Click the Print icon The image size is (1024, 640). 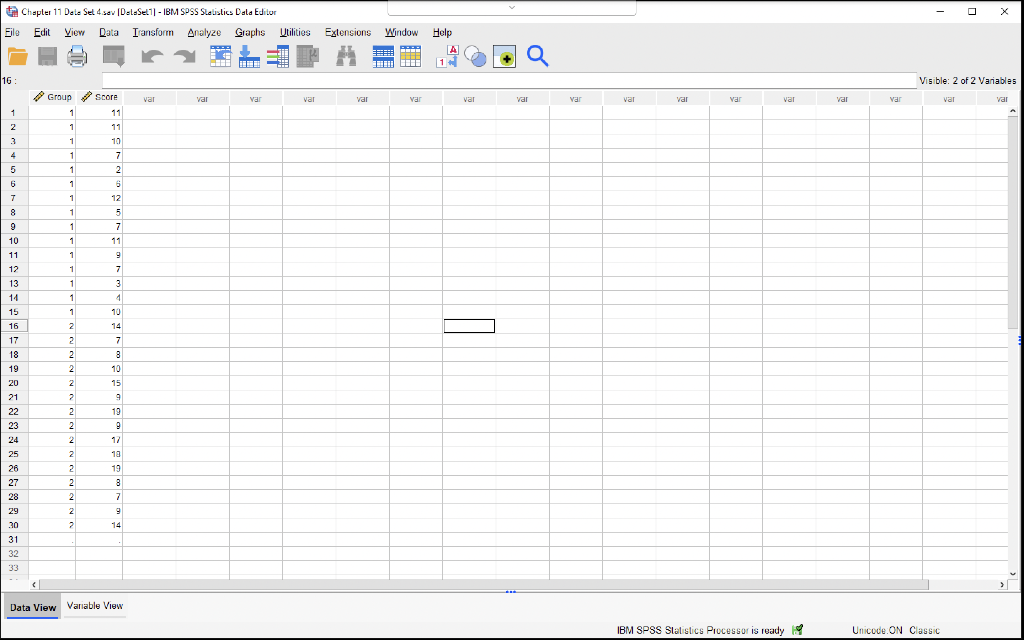point(76,56)
